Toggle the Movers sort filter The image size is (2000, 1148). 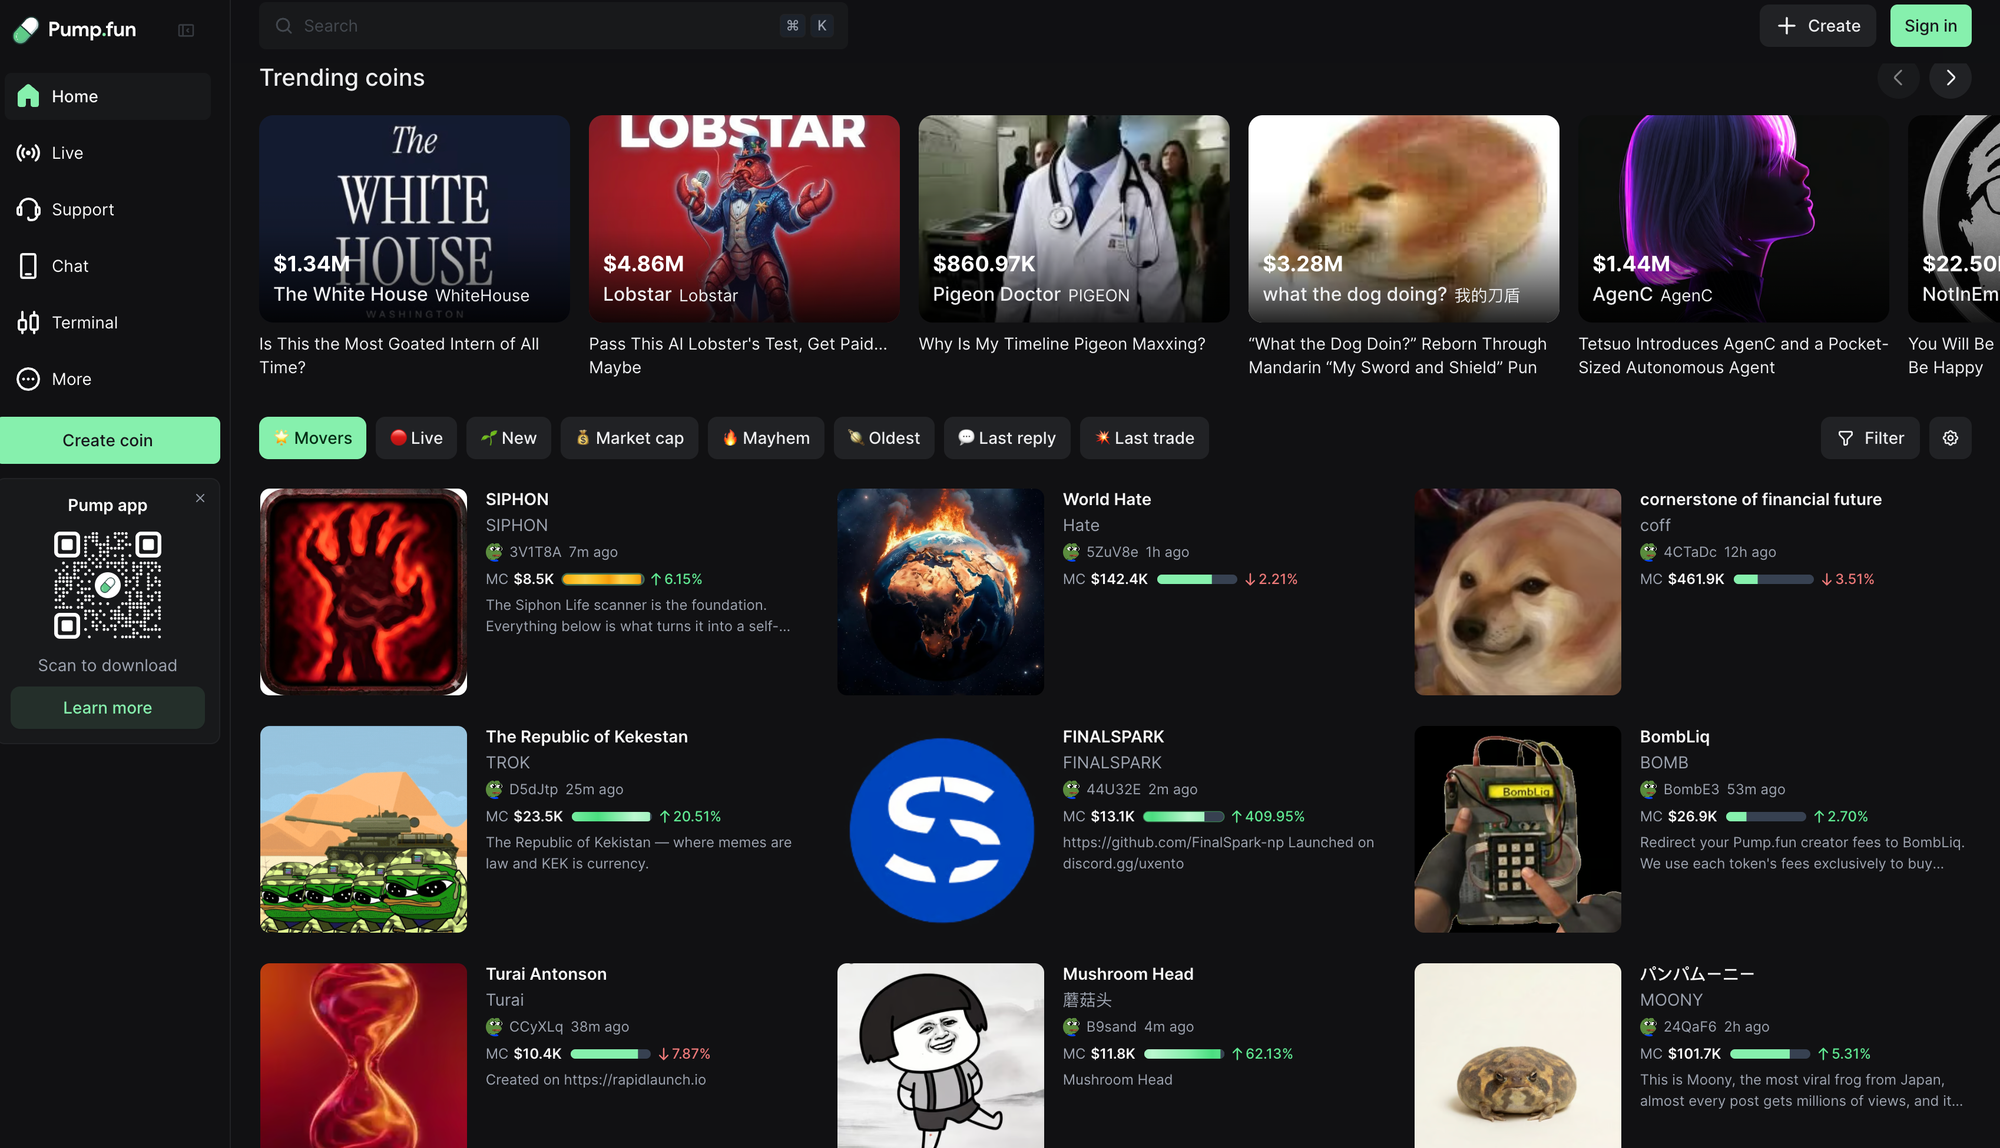pos(312,438)
